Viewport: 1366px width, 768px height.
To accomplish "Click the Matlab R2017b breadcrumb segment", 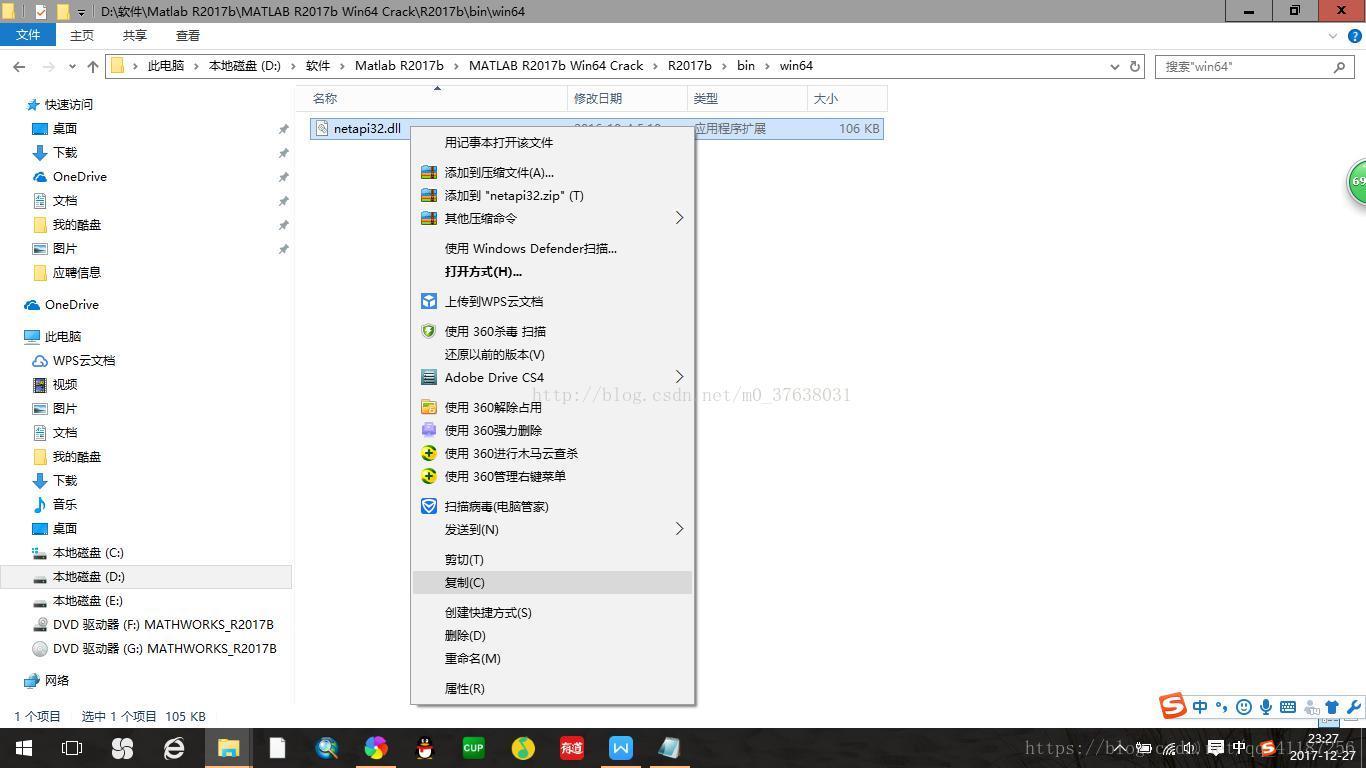I will pos(399,66).
